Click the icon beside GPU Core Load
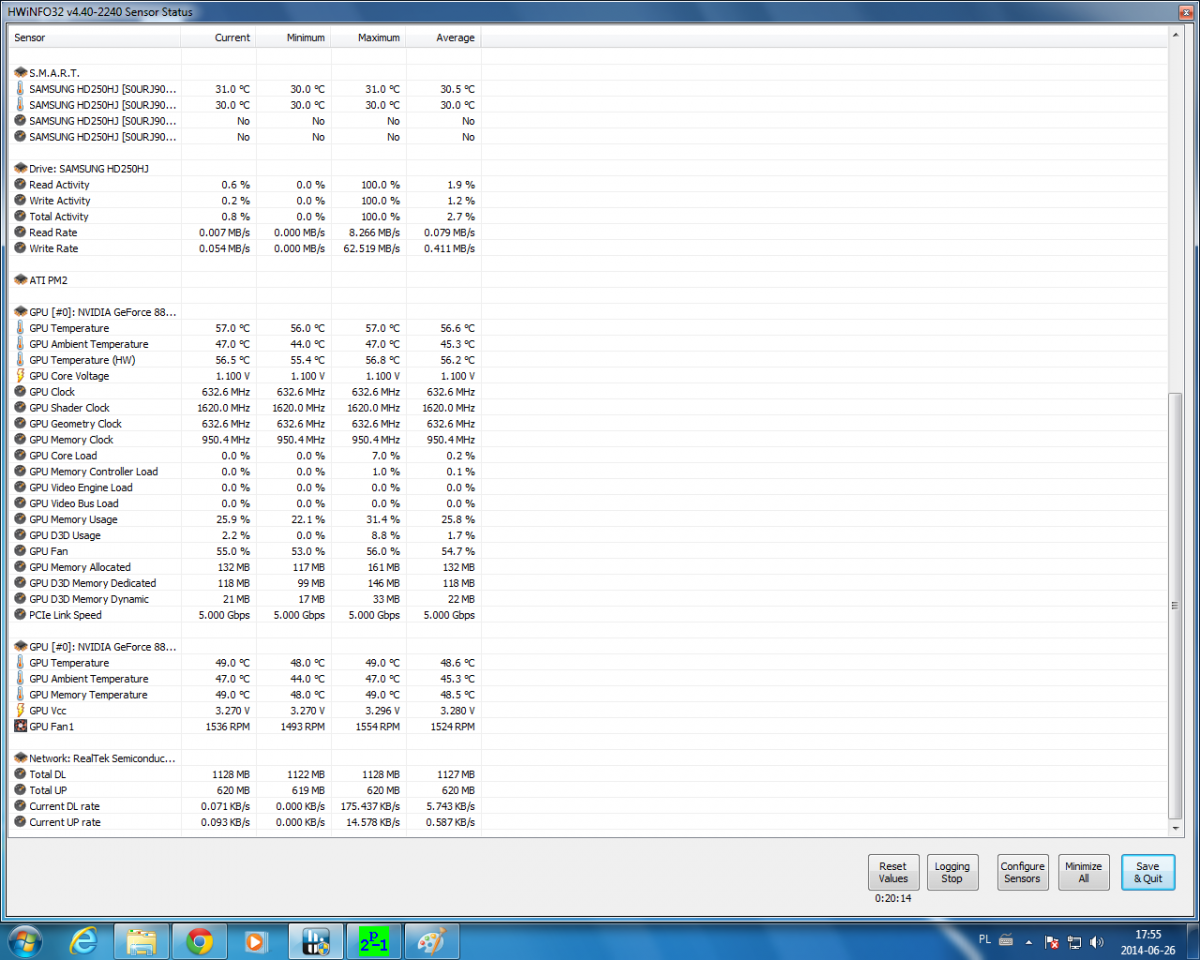Viewport: 1200px width, 960px height. click(x=20, y=456)
